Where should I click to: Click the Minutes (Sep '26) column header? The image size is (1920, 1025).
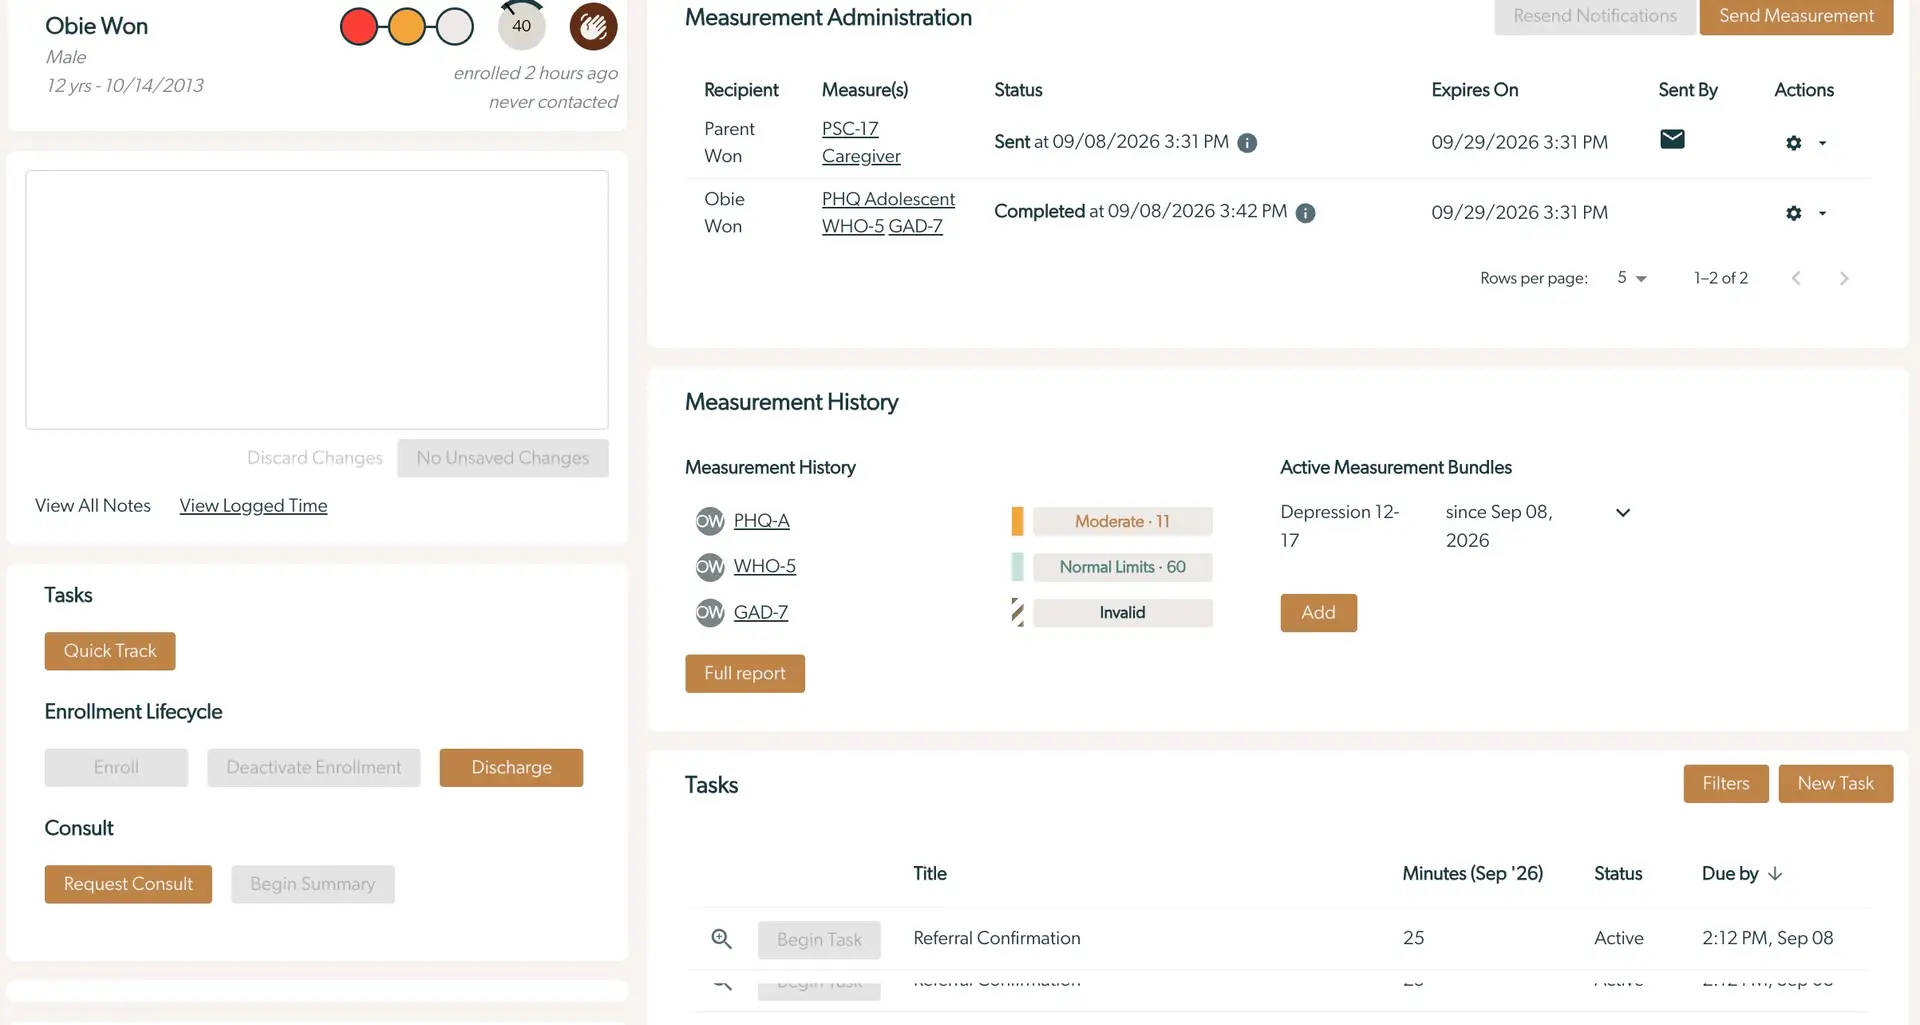1472,874
